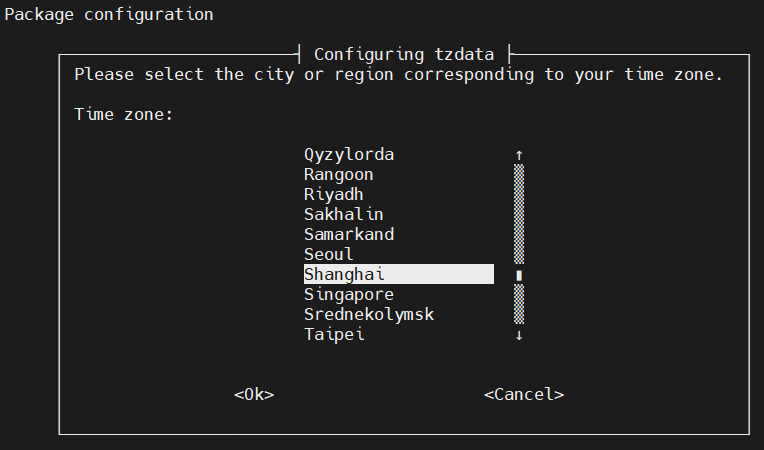Click the scroll down arrow in the list

coord(519,335)
